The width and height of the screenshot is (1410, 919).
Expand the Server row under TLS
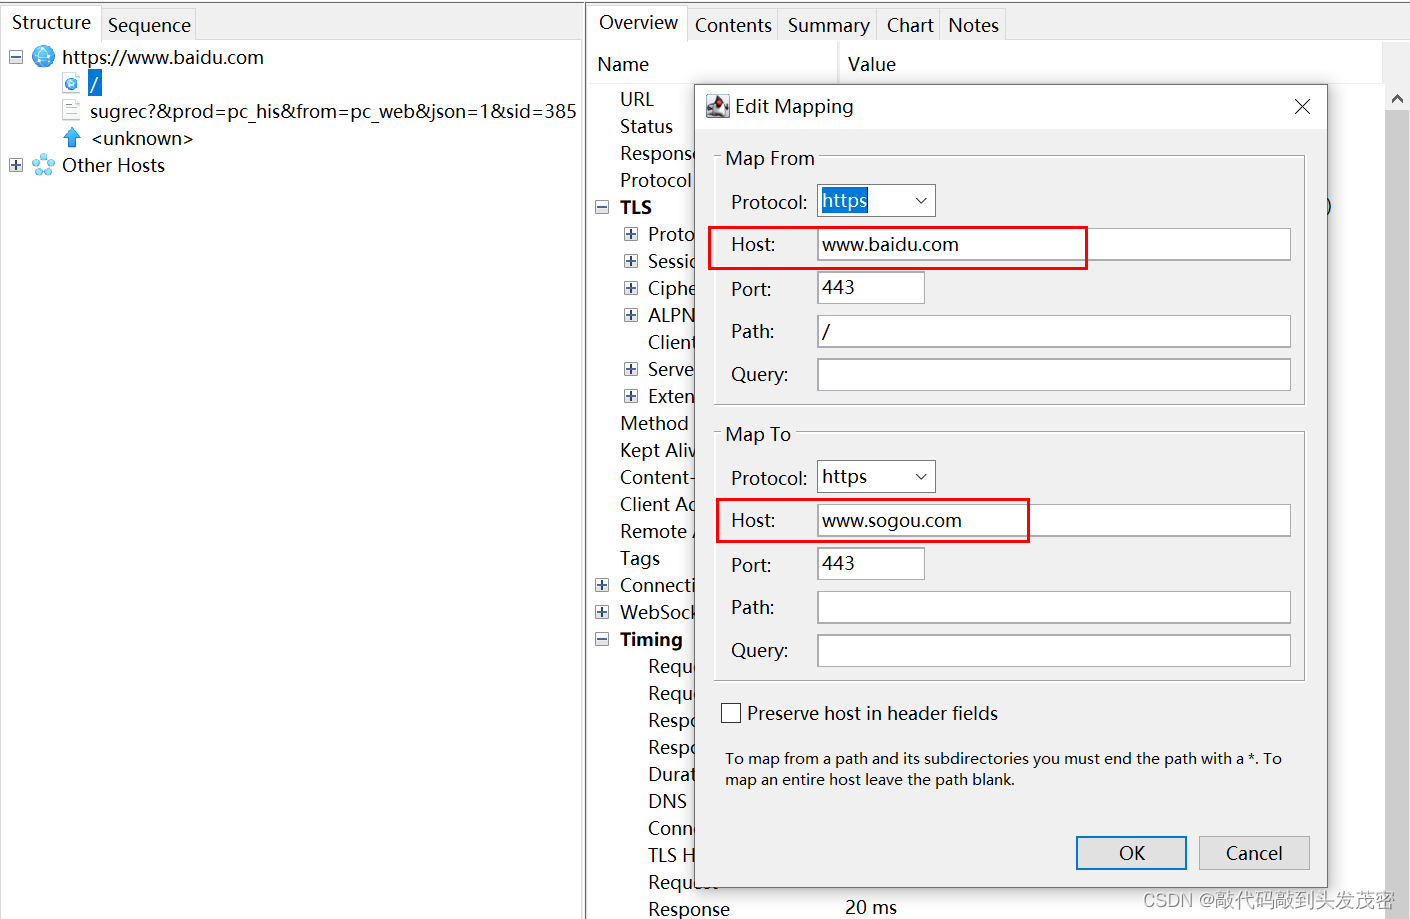click(631, 369)
